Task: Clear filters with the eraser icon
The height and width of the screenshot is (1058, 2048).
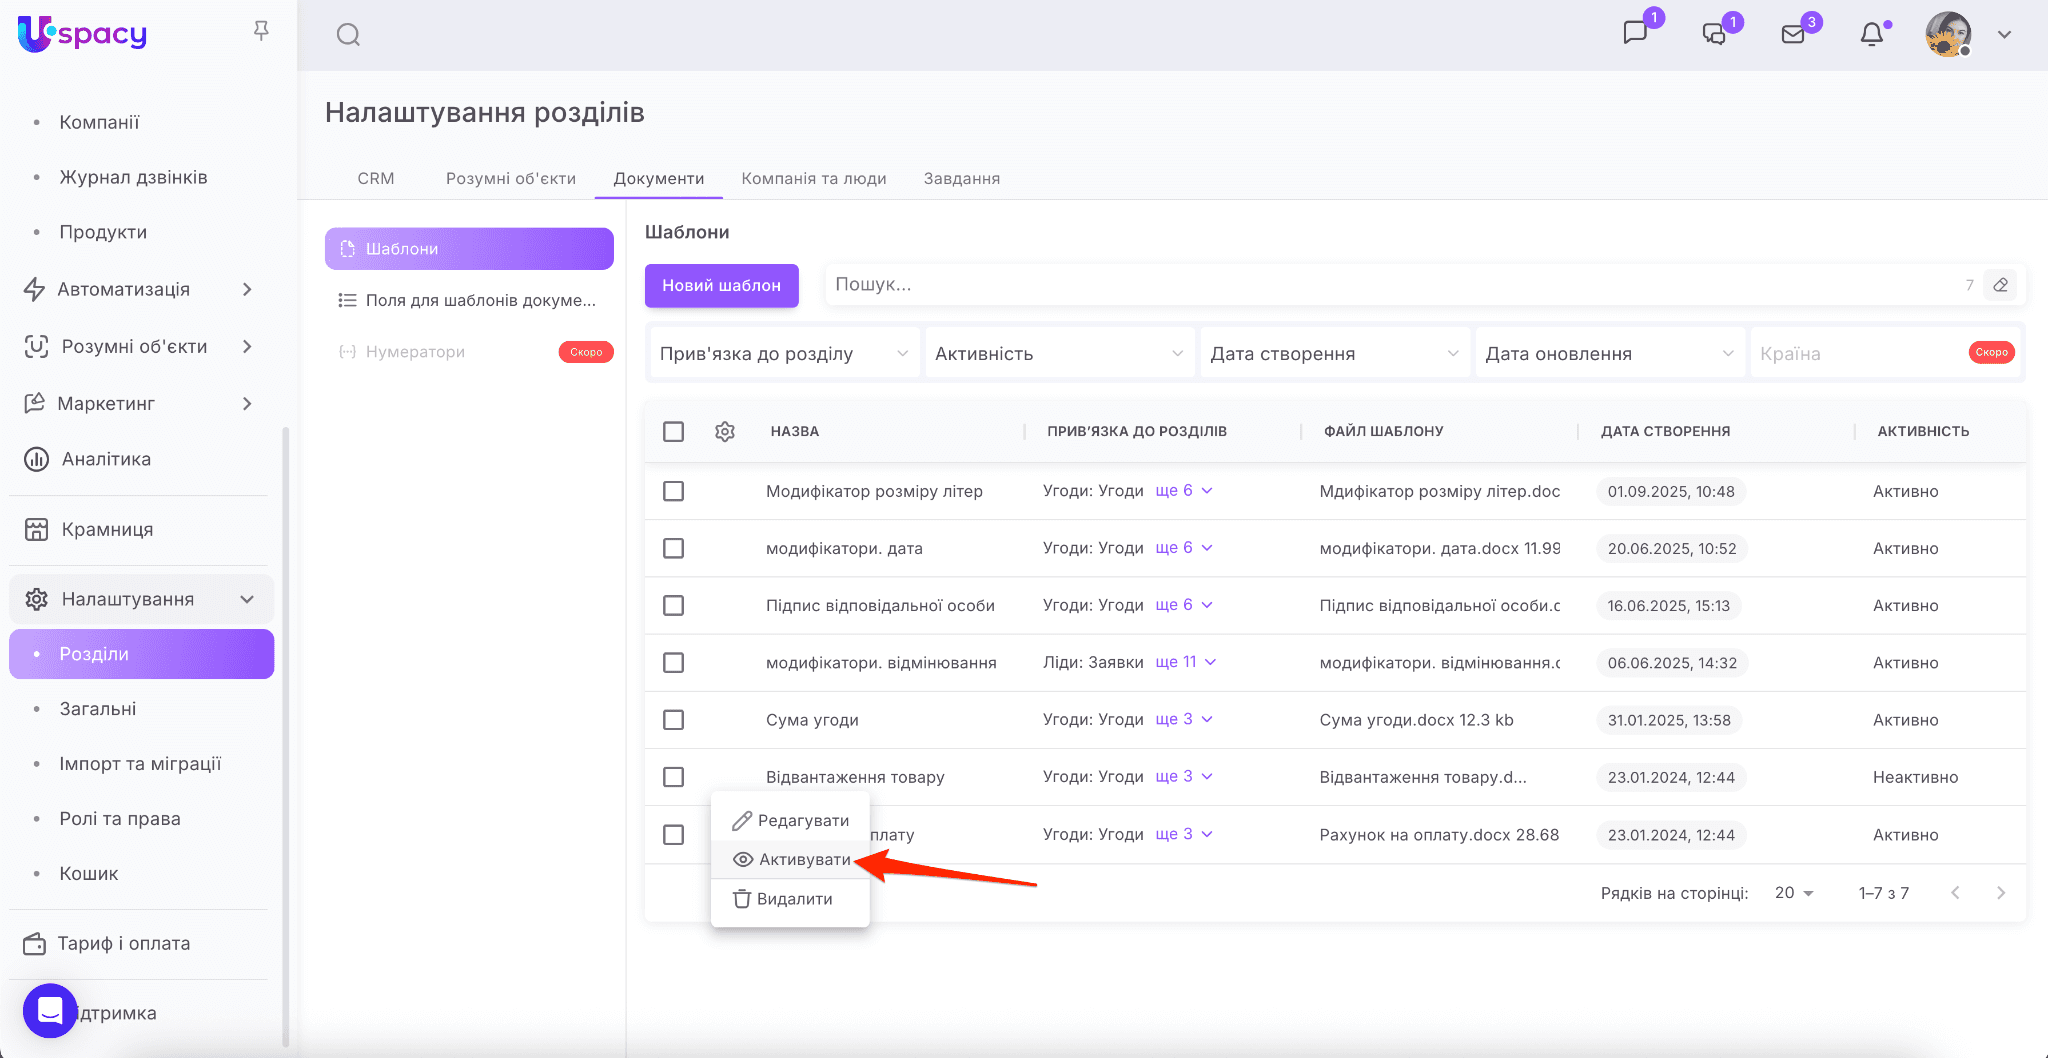Action: 2000,285
